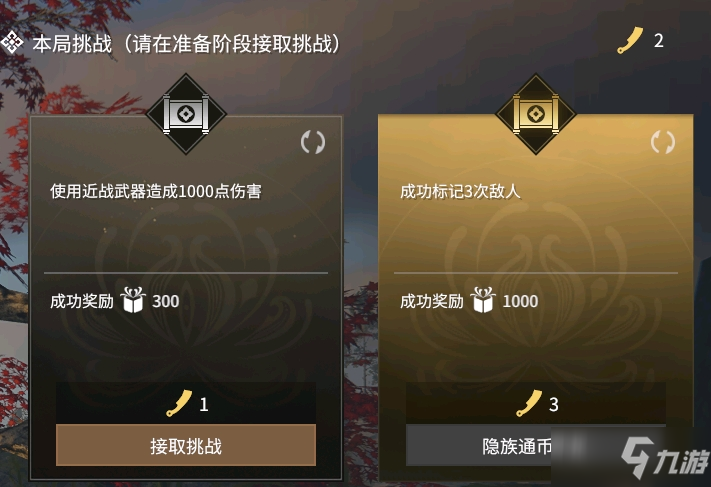Click the diamond knot icon beside 本局挑战
Viewport: 711px width, 487px height.
[11, 43]
